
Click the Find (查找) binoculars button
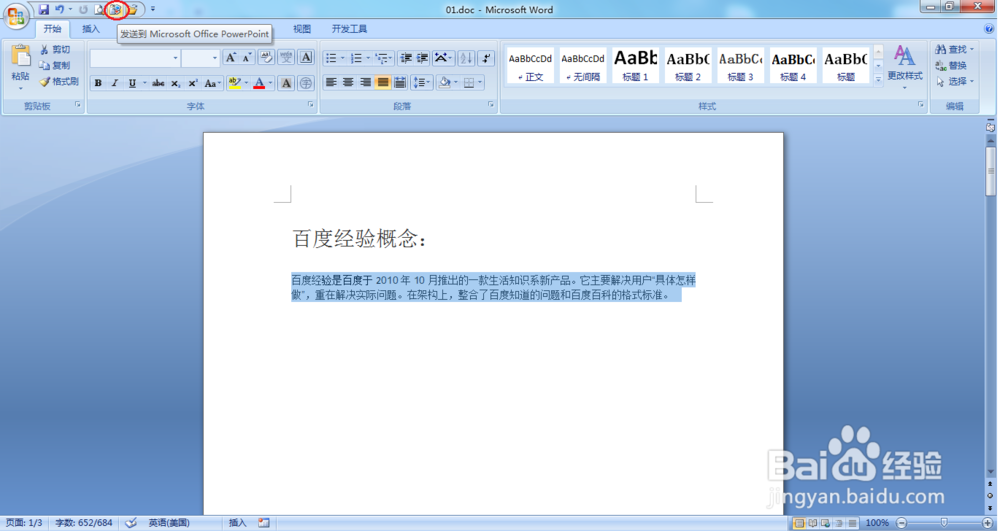point(955,50)
